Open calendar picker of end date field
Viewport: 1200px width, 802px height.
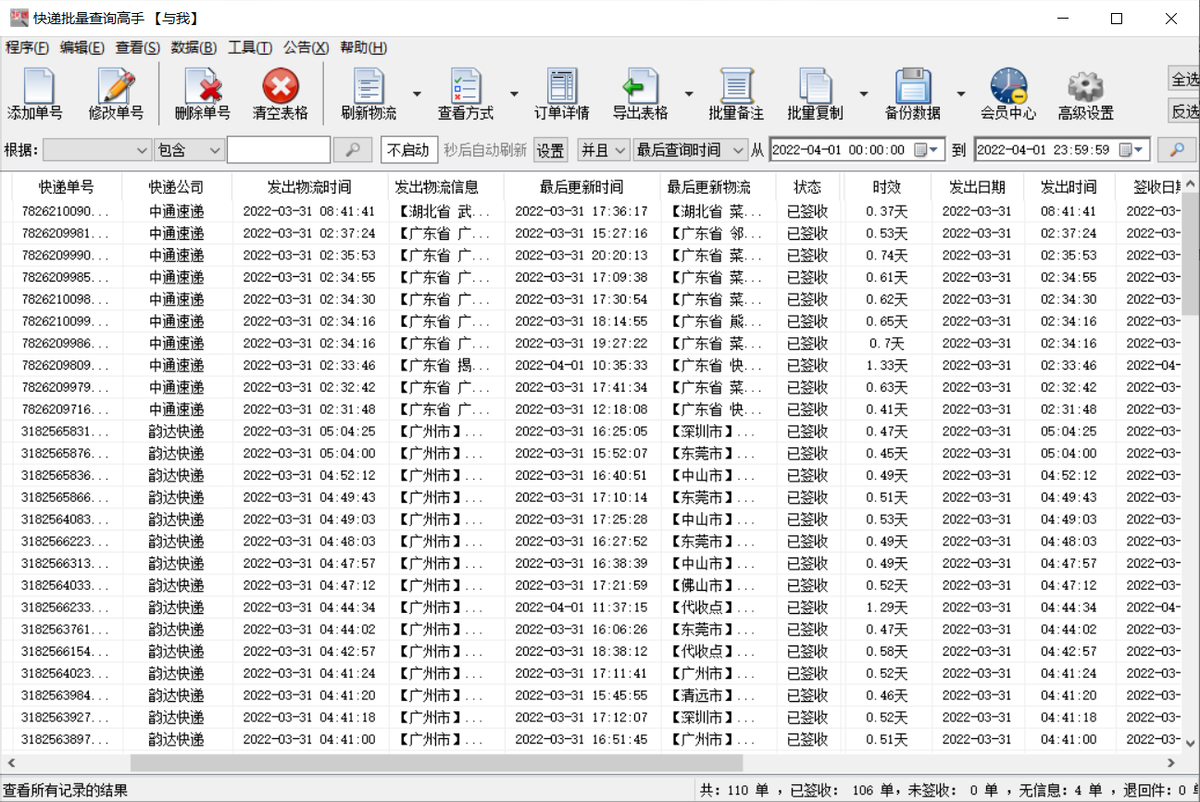click(x=1133, y=150)
